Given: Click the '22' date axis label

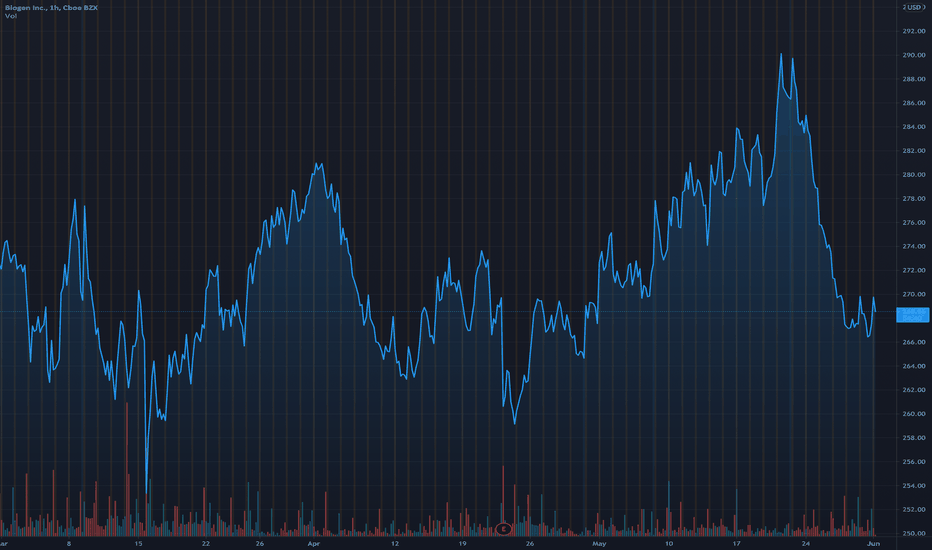Looking at the screenshot, I should [206, 543].
